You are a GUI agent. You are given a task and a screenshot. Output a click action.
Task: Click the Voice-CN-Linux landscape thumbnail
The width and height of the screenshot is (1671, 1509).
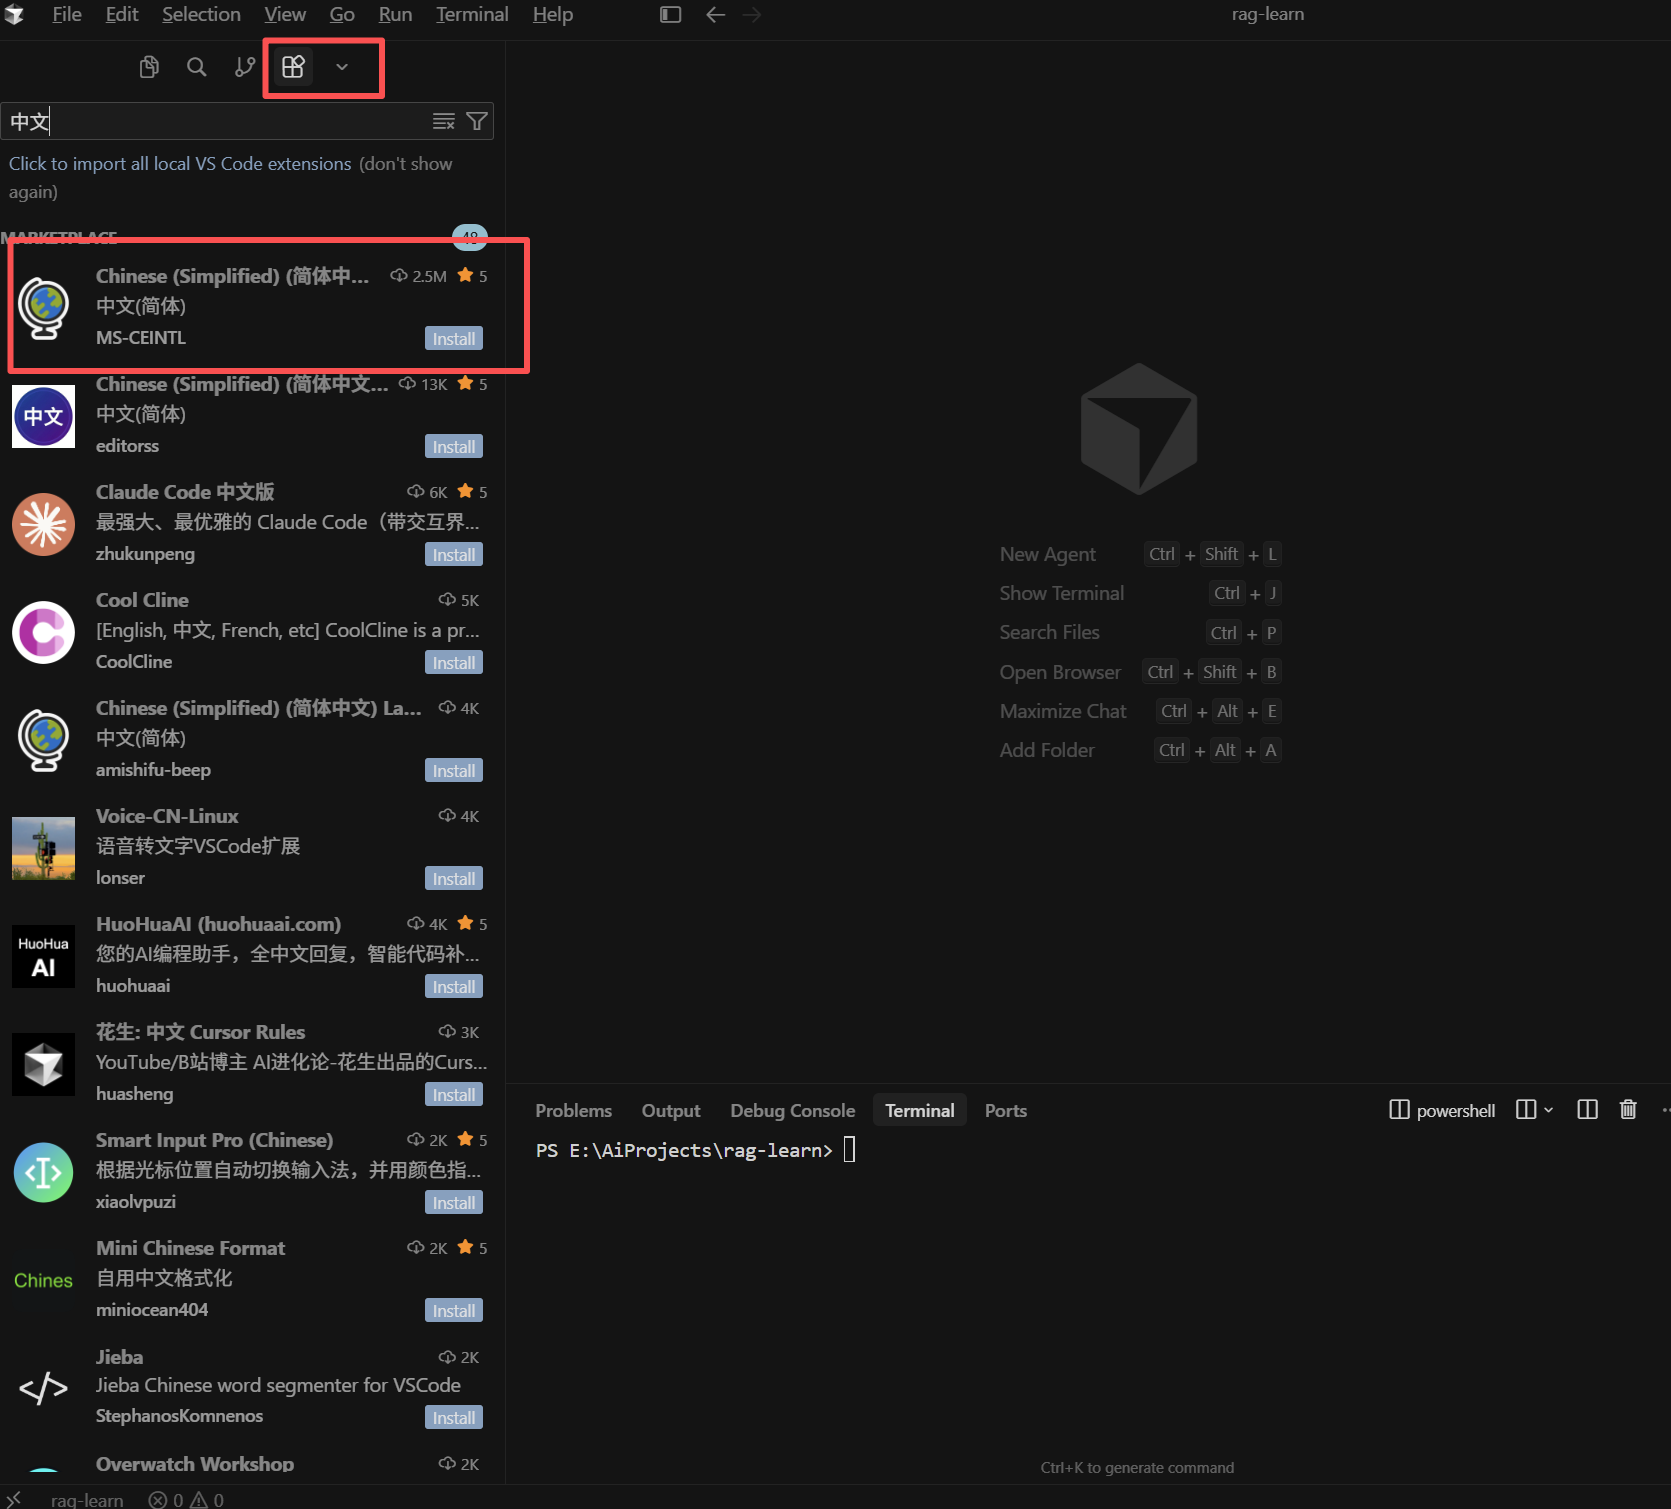pos(43,848)
